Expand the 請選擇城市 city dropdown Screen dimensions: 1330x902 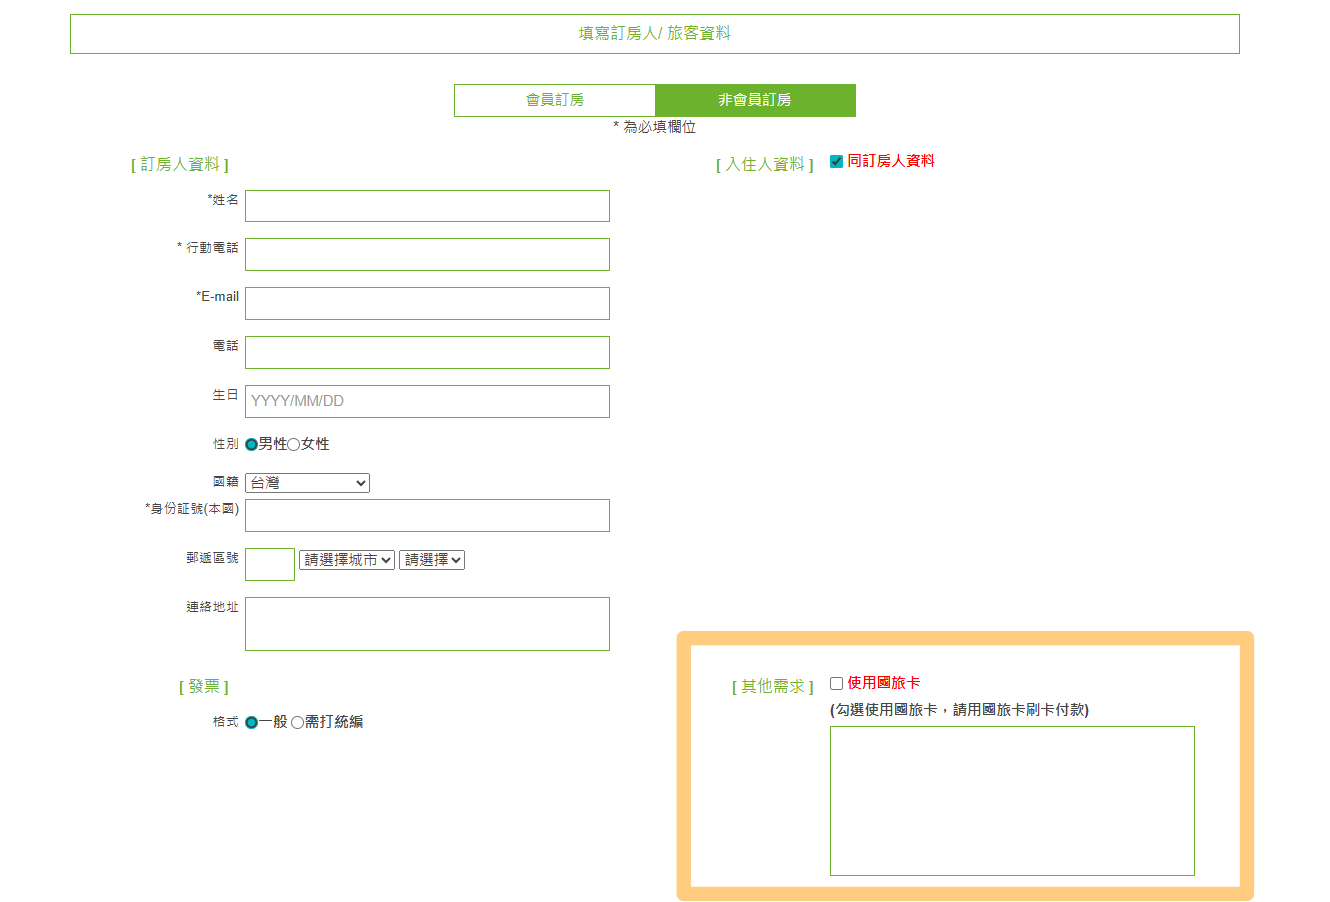[x=347, y=560]
